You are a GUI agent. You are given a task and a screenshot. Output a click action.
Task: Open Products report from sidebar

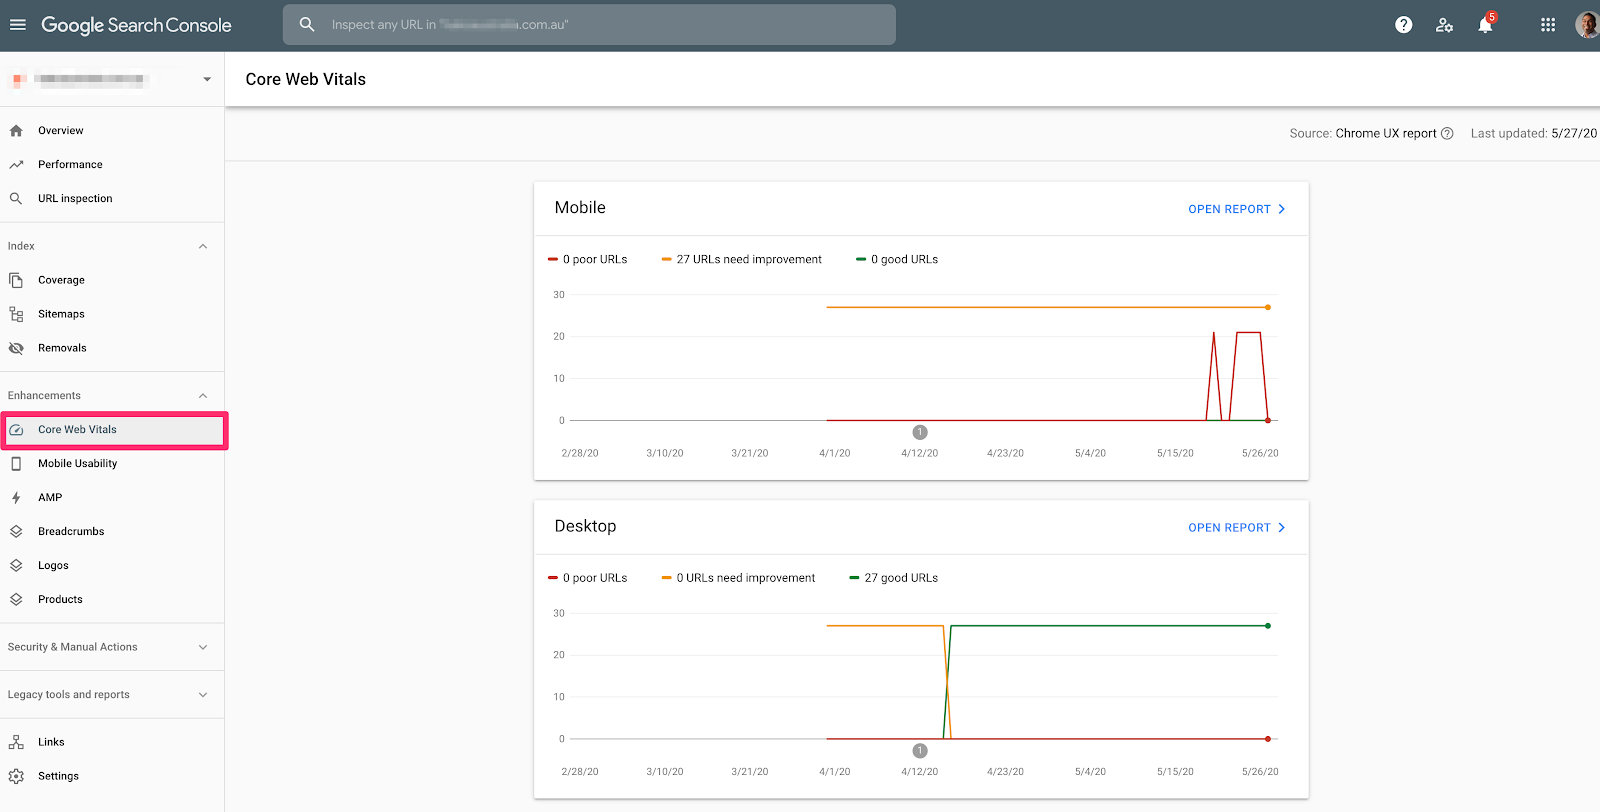[x=60, y=600]
